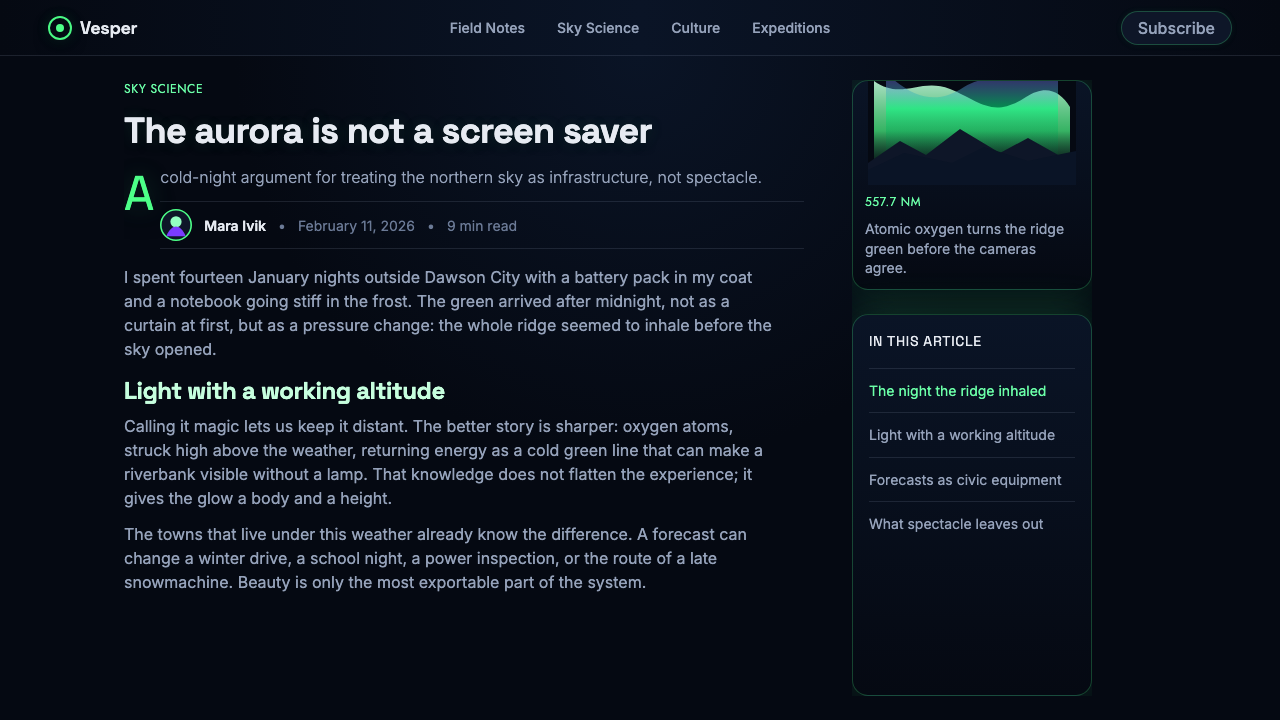
Task: Click the green drop-cap letter A
Action: (x=139, y=193)
